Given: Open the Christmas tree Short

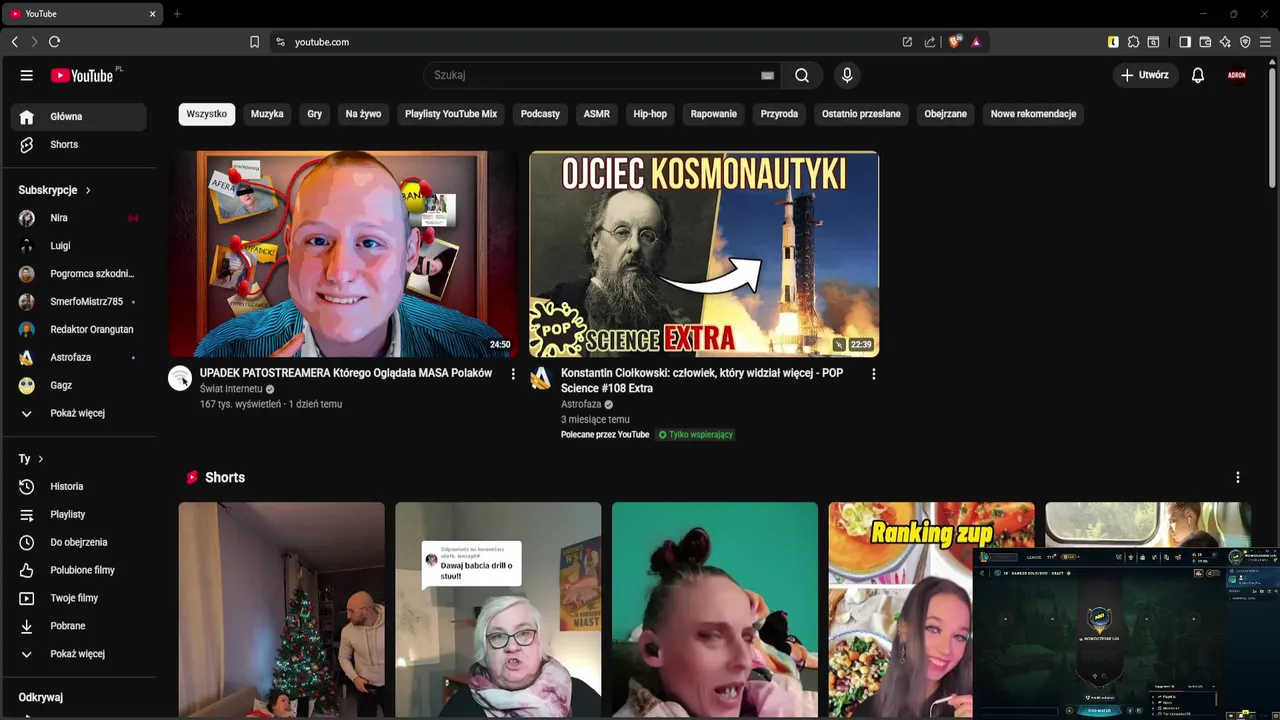Looking at the screenshot, I should click(282, 610).
